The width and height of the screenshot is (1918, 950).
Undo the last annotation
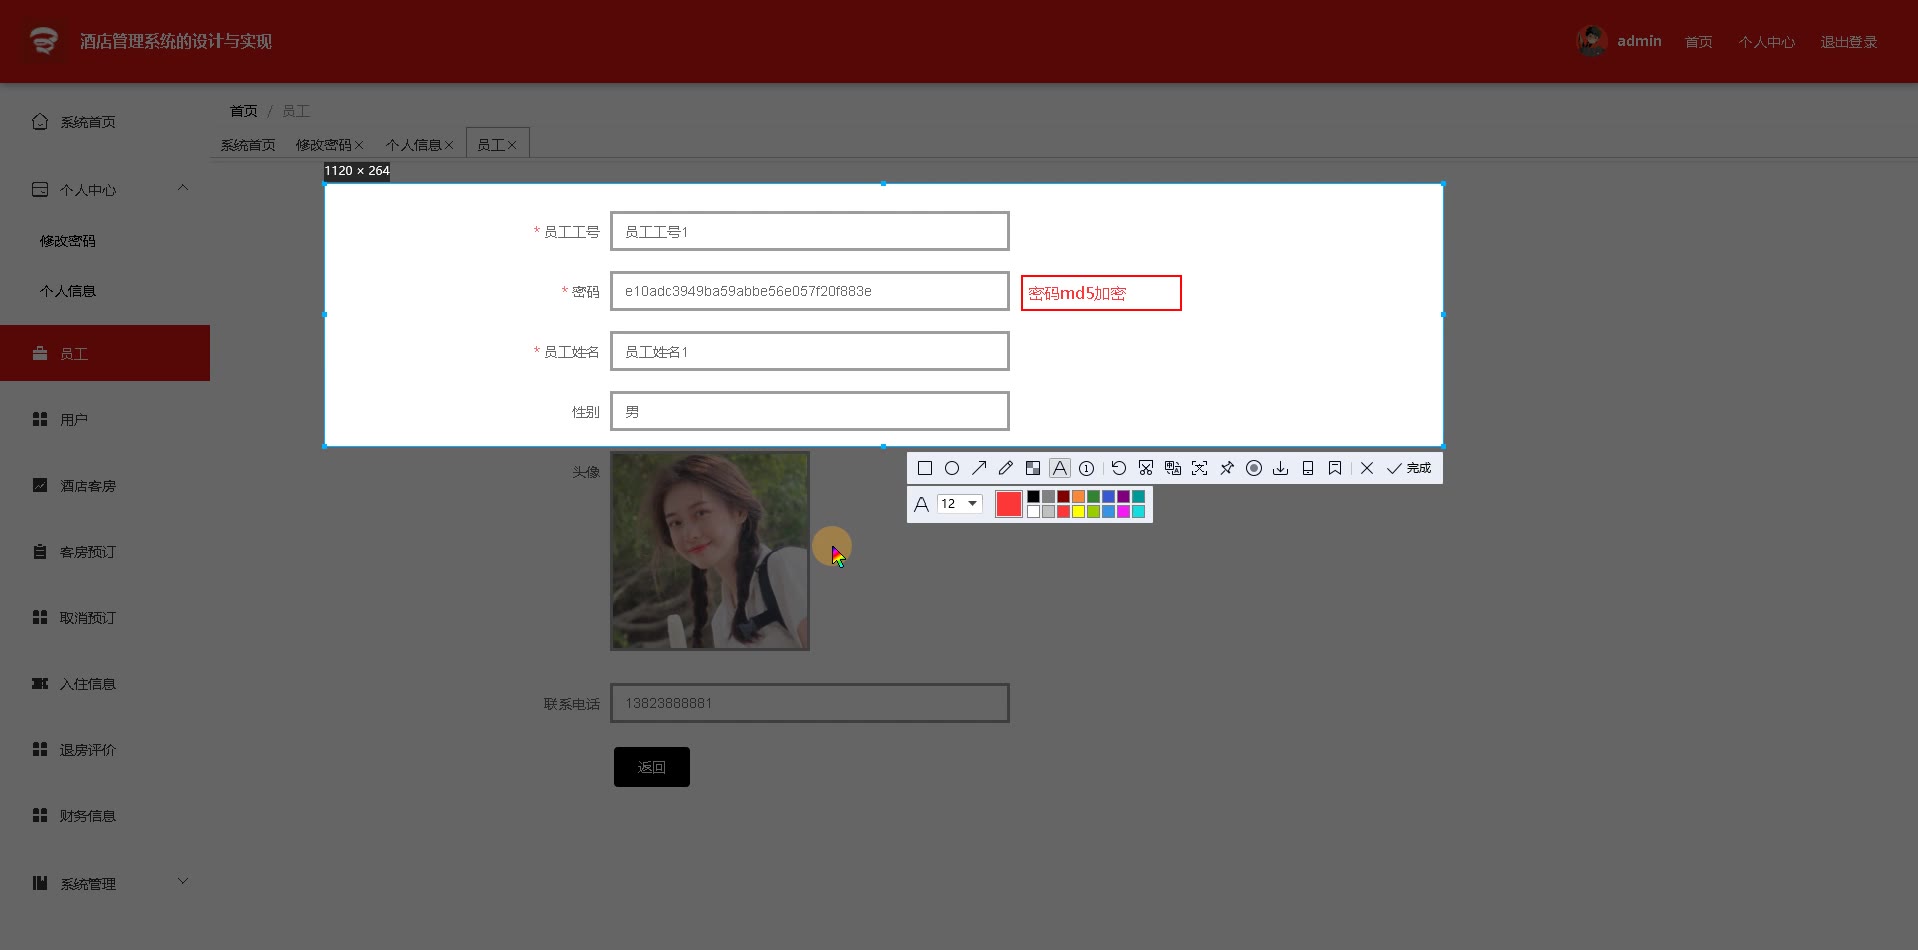coord(1119,468)
